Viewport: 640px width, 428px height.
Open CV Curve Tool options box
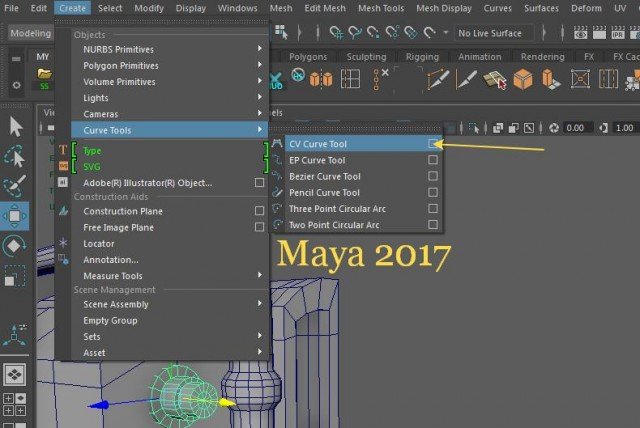433,144
